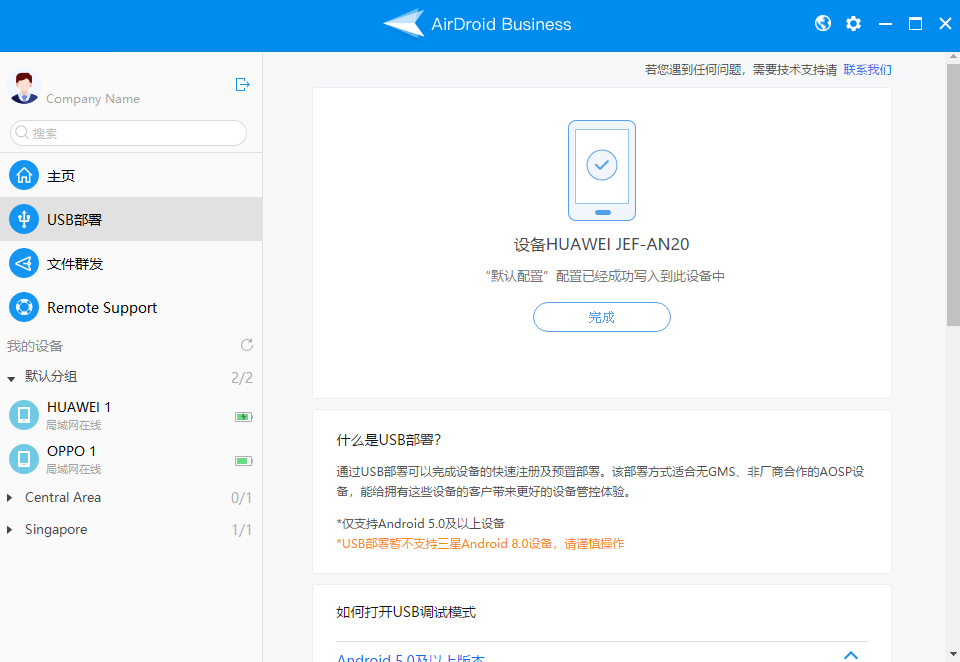Refresh the 我的设备 device list

point(247,345)
